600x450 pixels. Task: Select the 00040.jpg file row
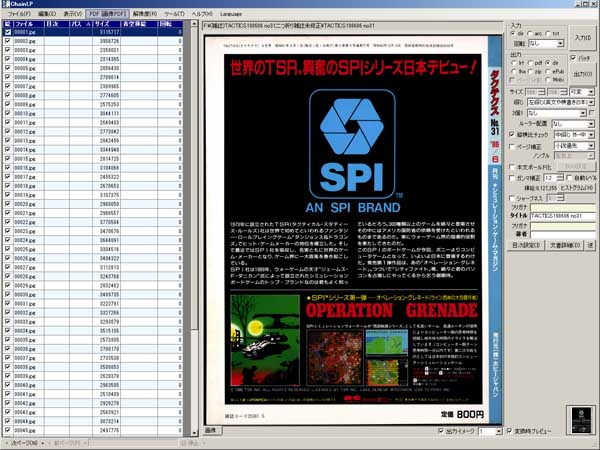[93, 385]
